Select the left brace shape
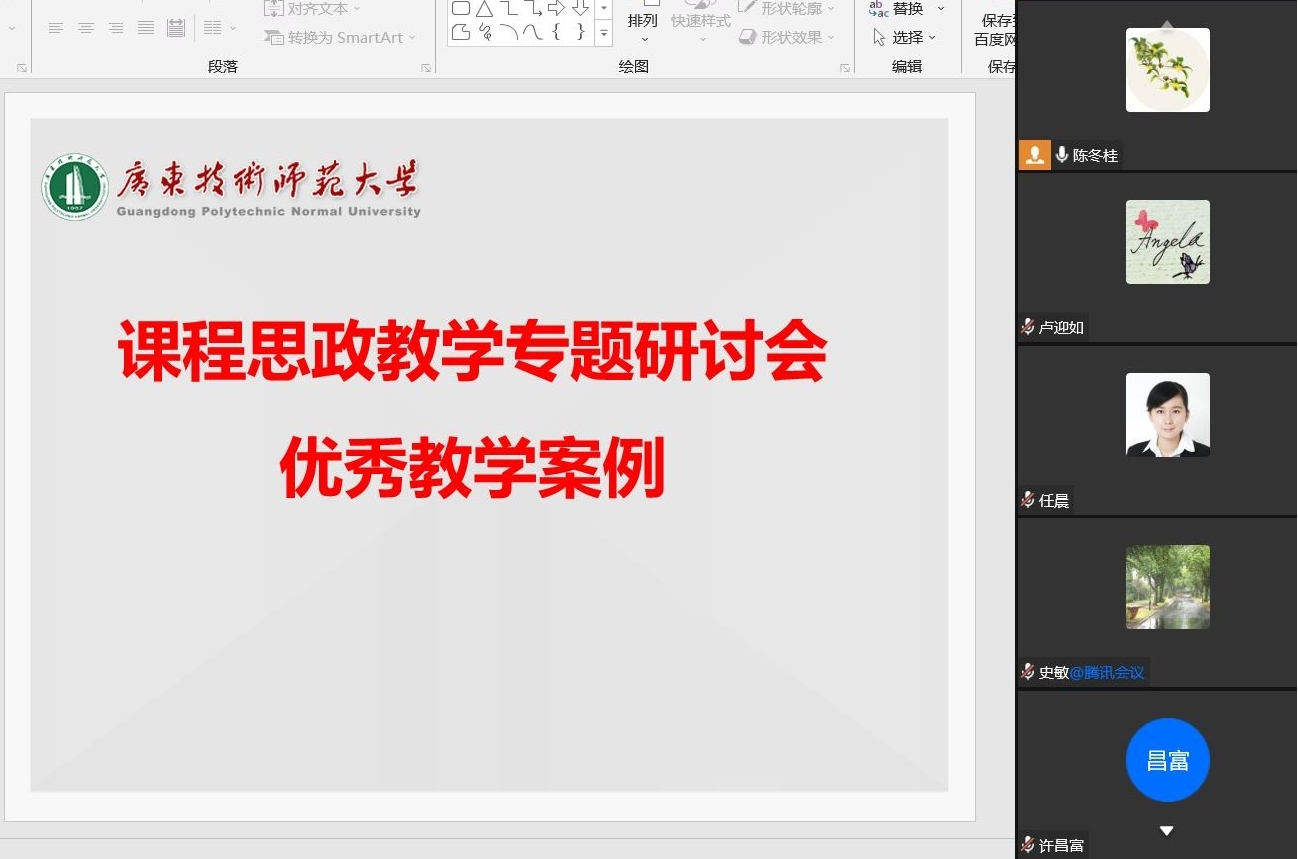The image size is (1298, 859). click(x=557, y=33)
